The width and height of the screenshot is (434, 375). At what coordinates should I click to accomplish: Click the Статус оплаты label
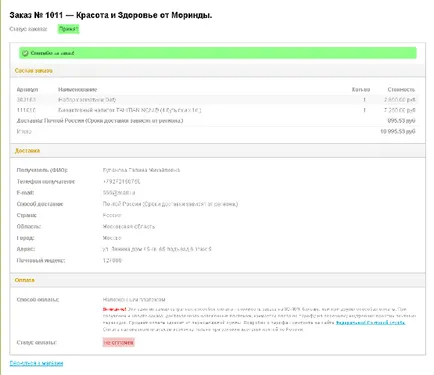point(37,342)
